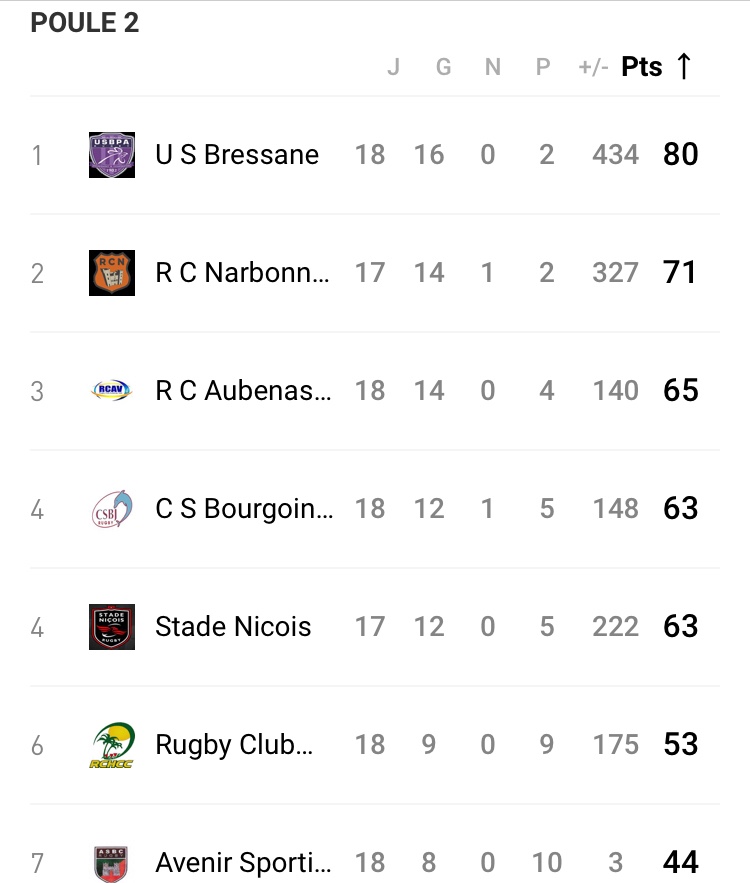Click the C S Bourgoin CSBJ logo
Screen dimensions: 750x883
click(x=111, y=509)
